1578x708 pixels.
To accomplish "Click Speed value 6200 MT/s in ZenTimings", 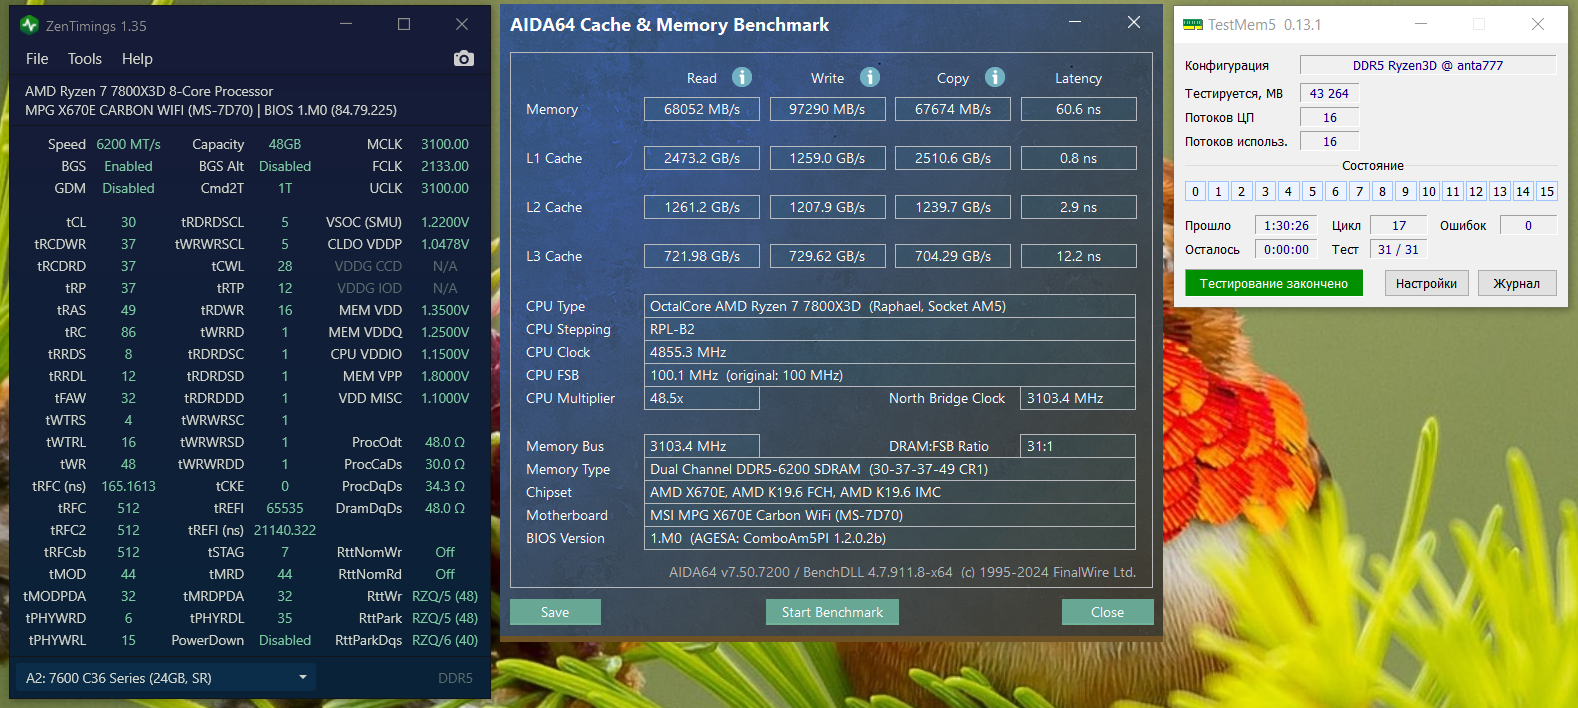I will (128, 144).
